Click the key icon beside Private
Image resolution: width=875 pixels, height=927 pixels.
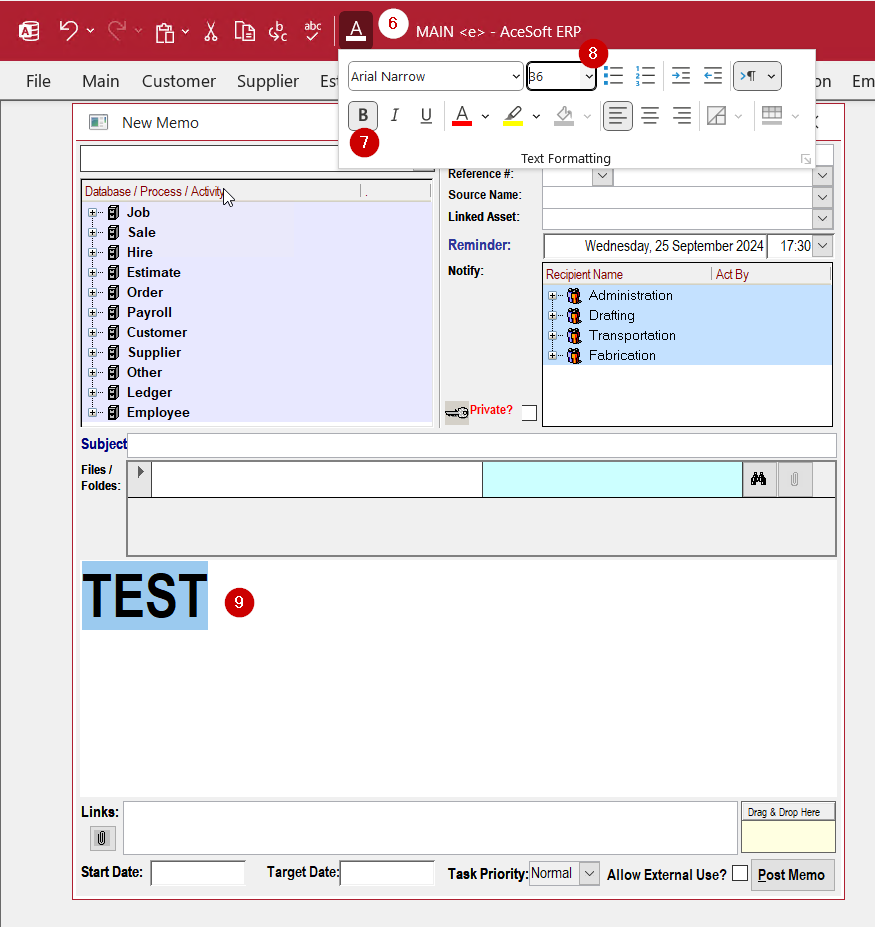point(456,412)
